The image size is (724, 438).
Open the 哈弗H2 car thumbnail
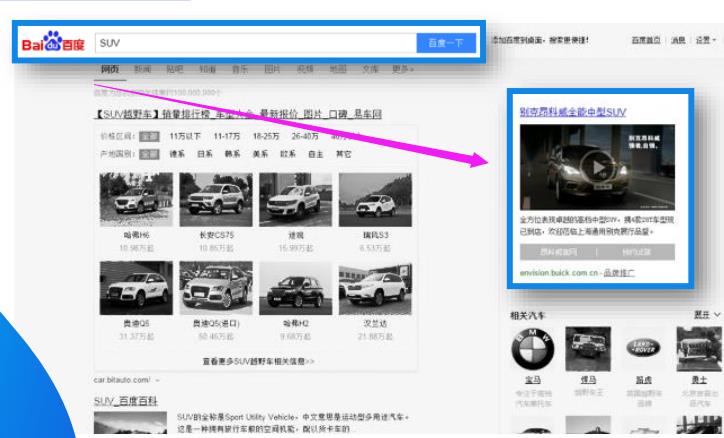click(x=296, y=288)
